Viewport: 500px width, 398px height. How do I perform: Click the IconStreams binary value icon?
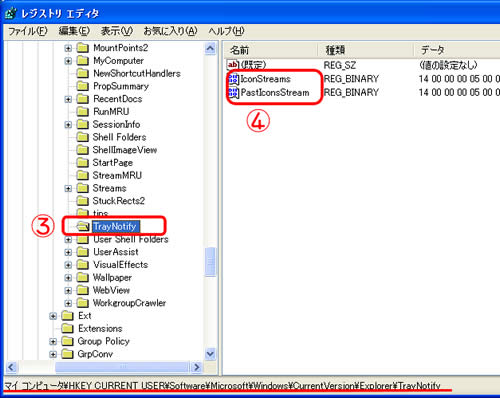pyautogui.click(x=233, y=79)
